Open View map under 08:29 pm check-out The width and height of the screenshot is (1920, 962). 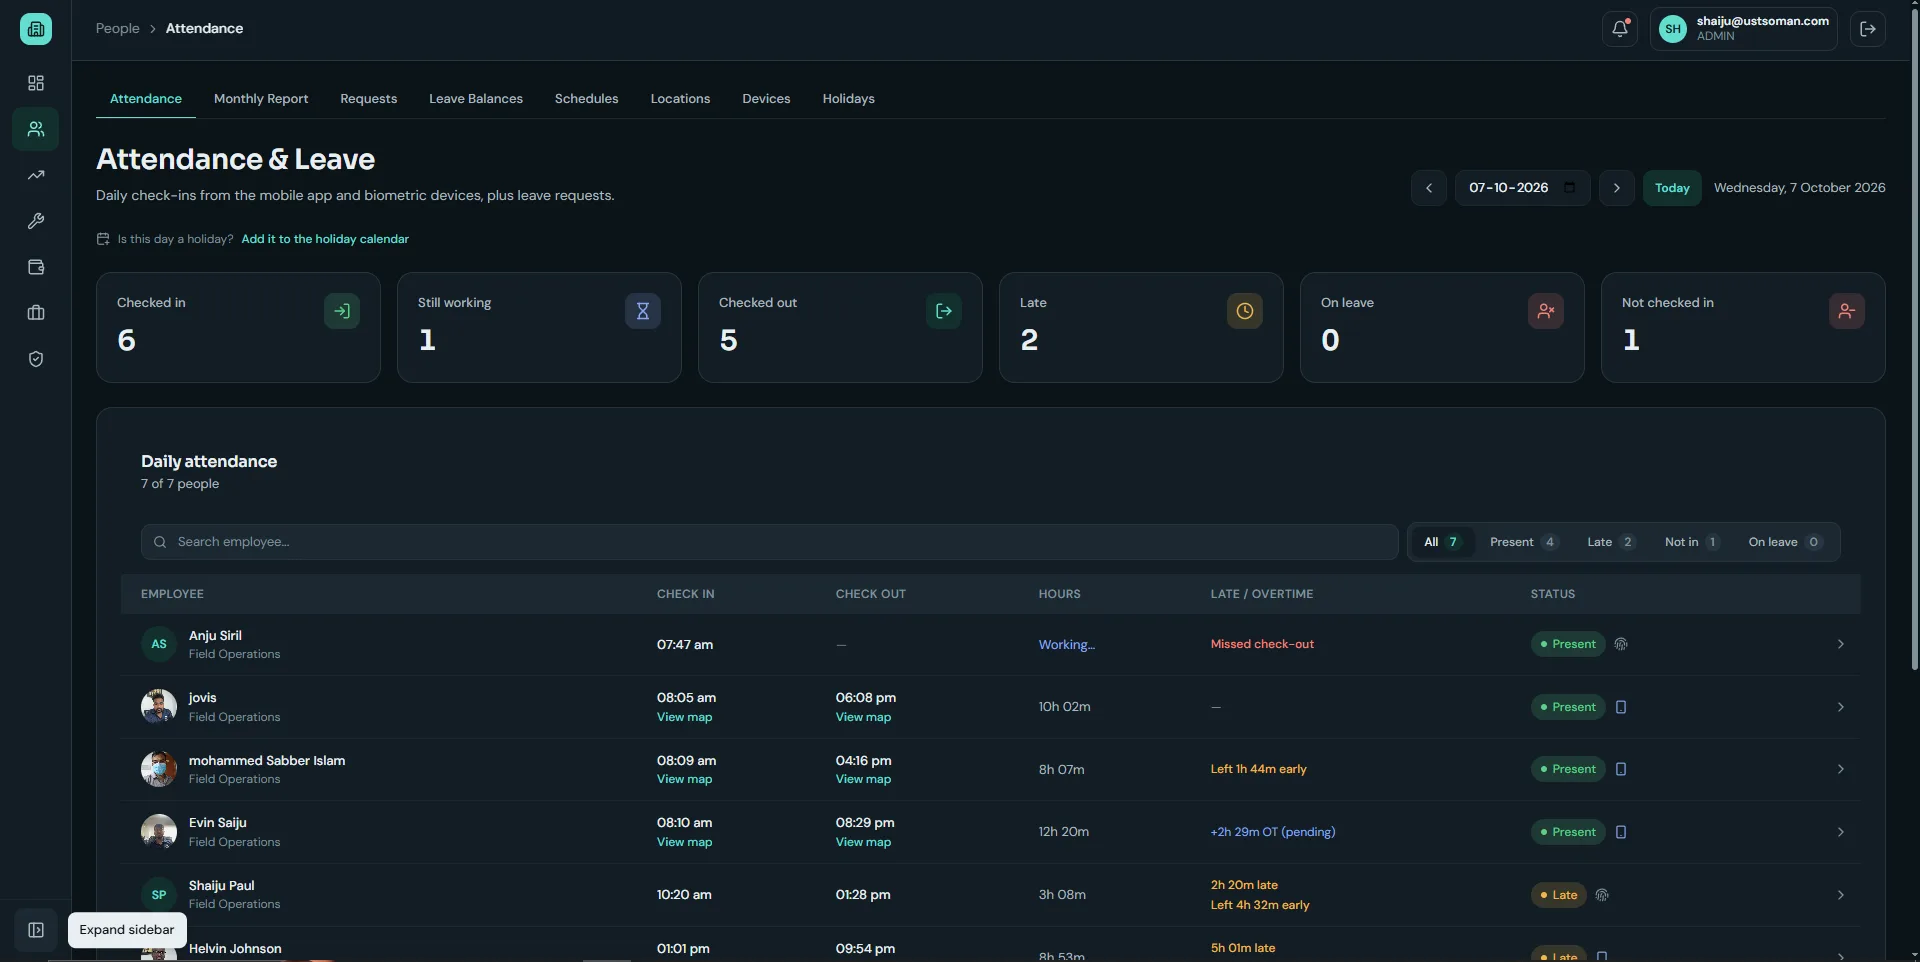tap(863, 842)
